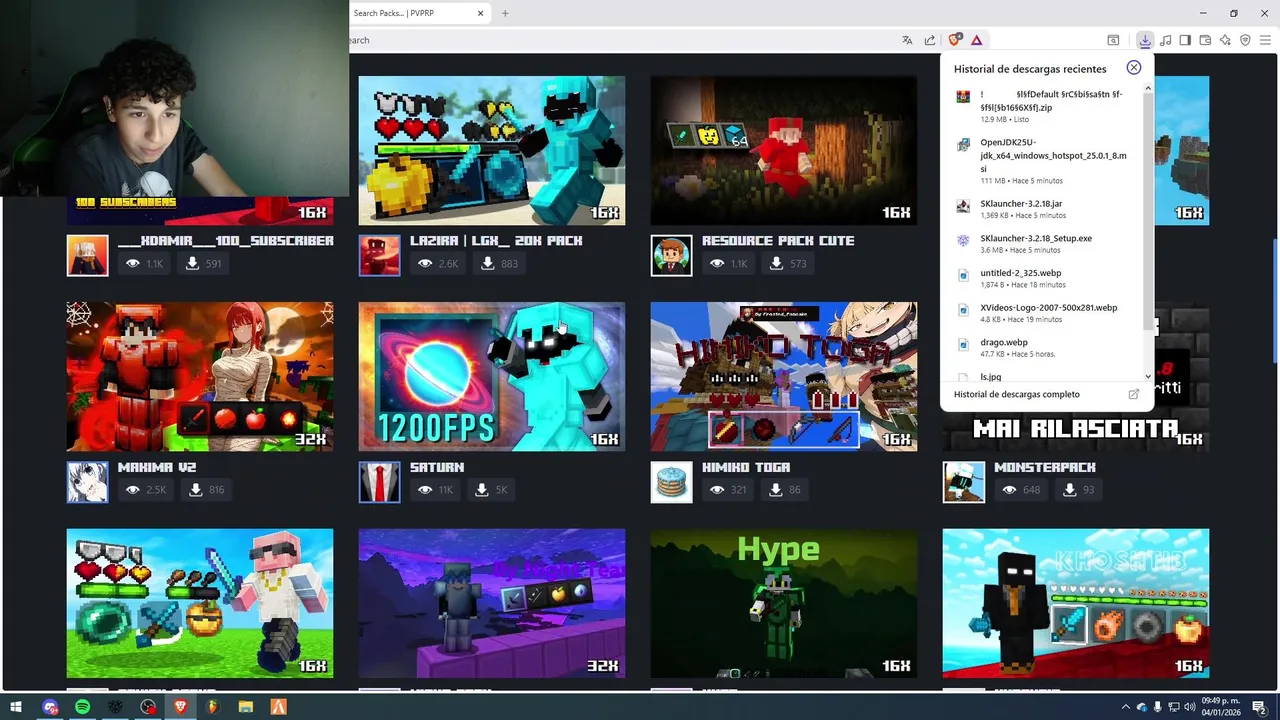Click the RESOURCE PACK CUTE title
The width and height of the screenshot is (1280, 720).
[778, 241]
